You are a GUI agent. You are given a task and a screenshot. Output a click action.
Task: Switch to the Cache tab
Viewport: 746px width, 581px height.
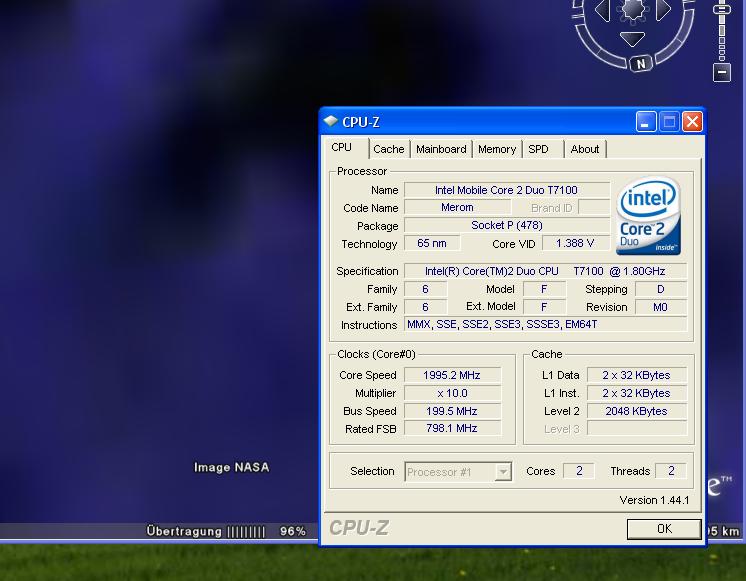point(389,149)
